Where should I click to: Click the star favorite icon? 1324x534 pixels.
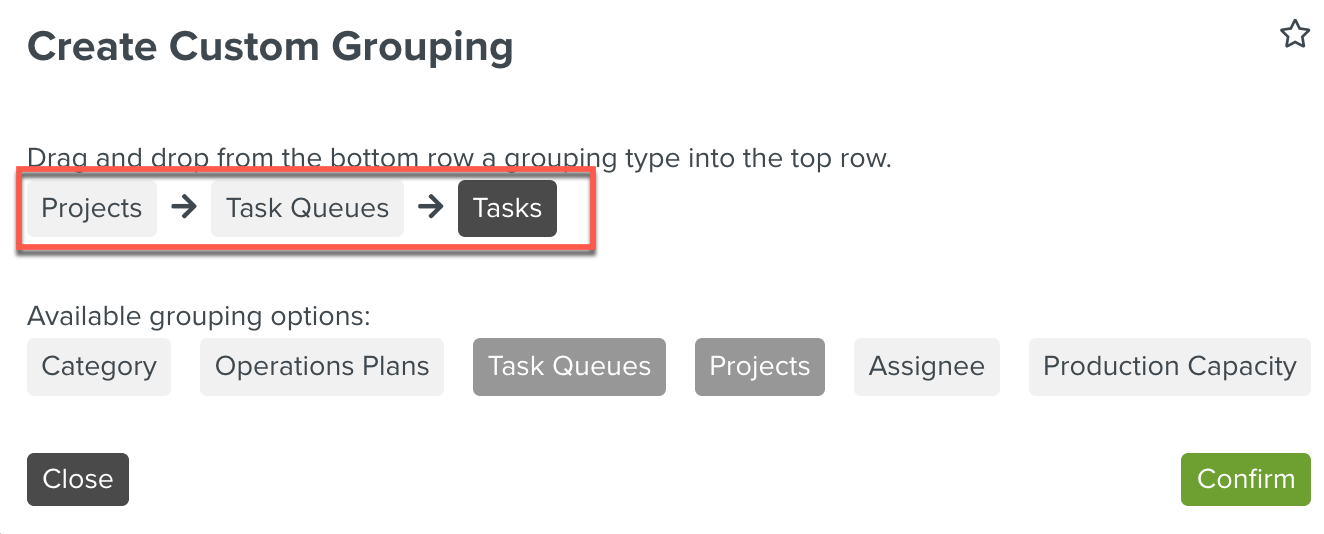[1295, 36]
